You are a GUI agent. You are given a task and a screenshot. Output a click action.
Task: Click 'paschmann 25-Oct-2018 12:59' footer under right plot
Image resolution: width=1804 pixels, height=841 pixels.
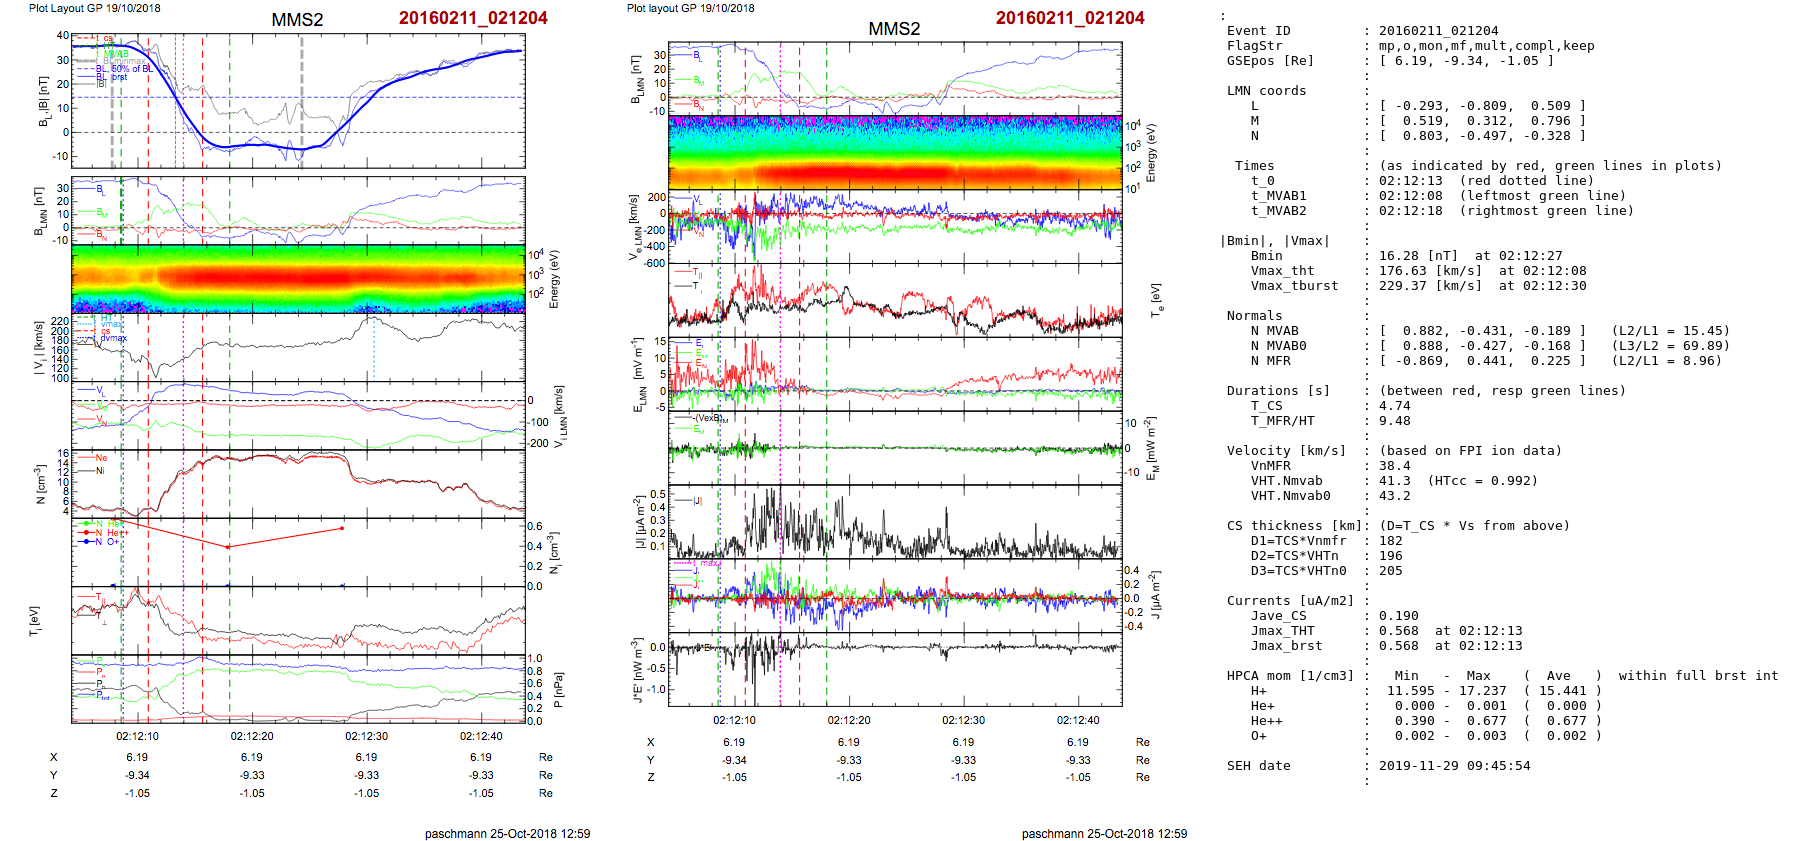pyautogui.click(x=1104, y=834)
